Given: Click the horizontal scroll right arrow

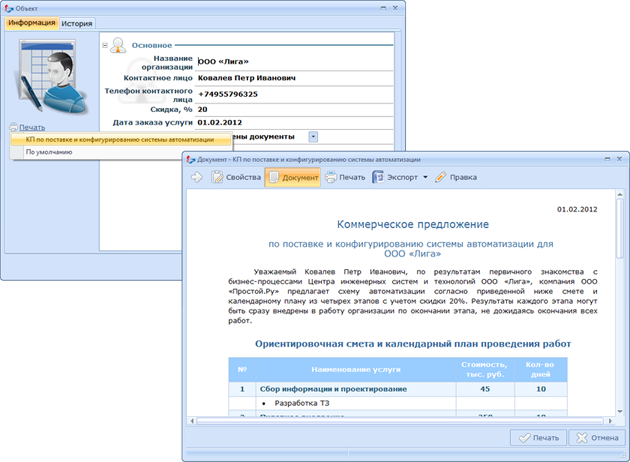Looking at the screenshot, I should click(x=610, y=421).
